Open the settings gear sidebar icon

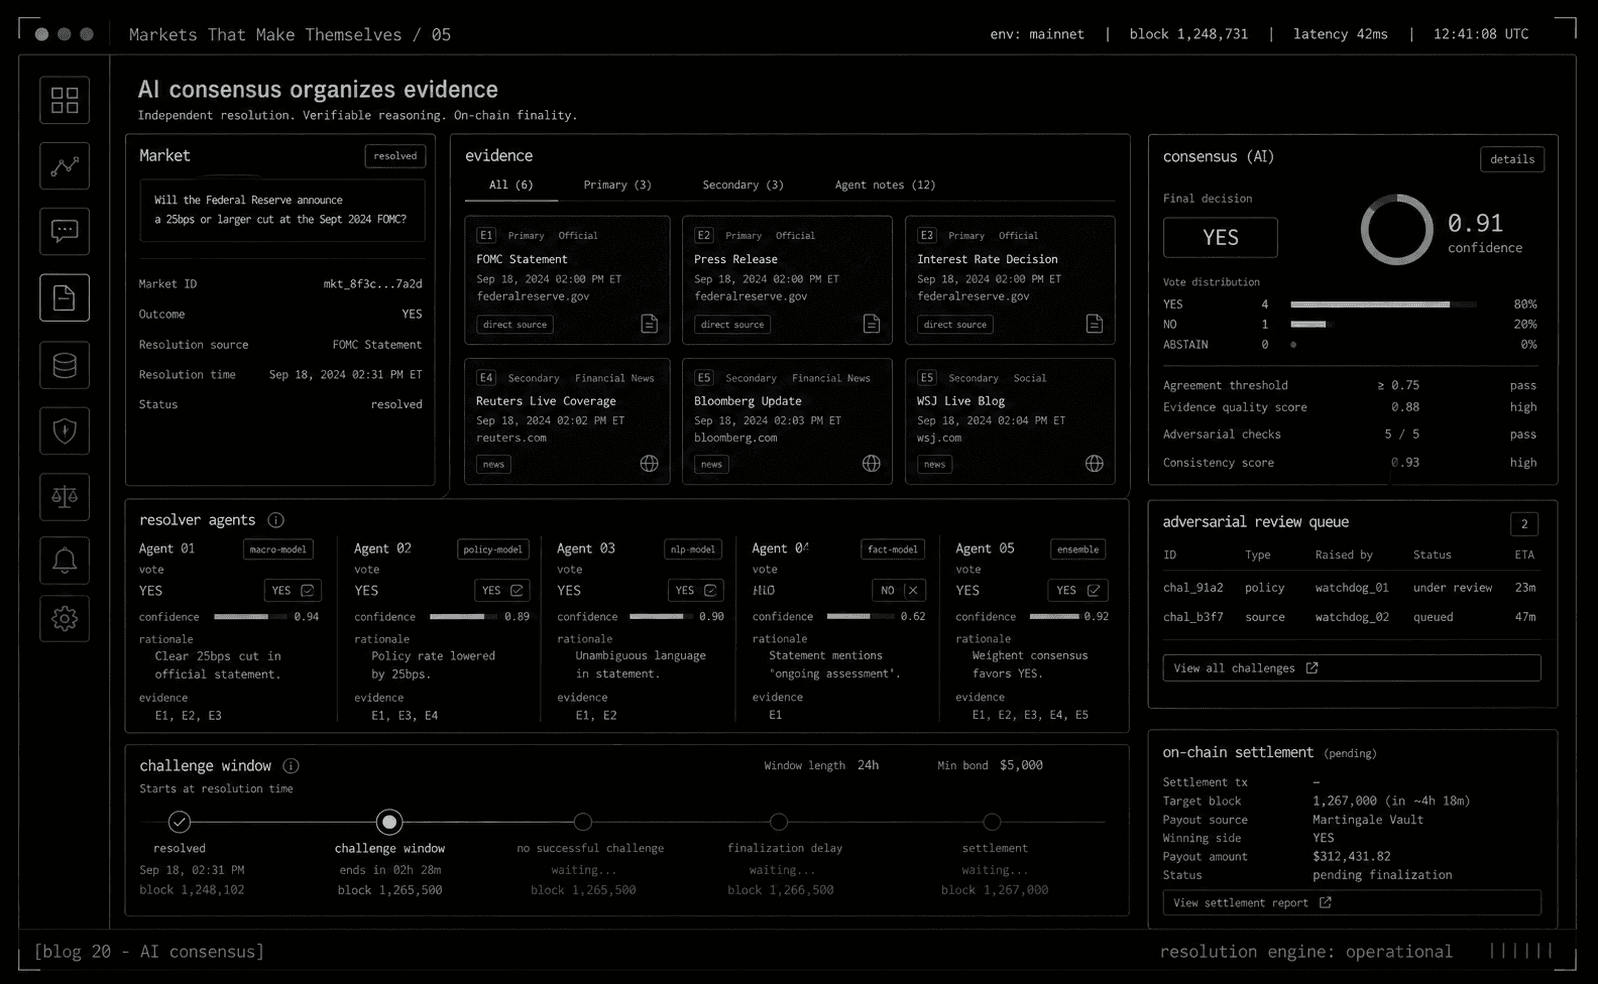pyautogui.click(x=65, y=619)
